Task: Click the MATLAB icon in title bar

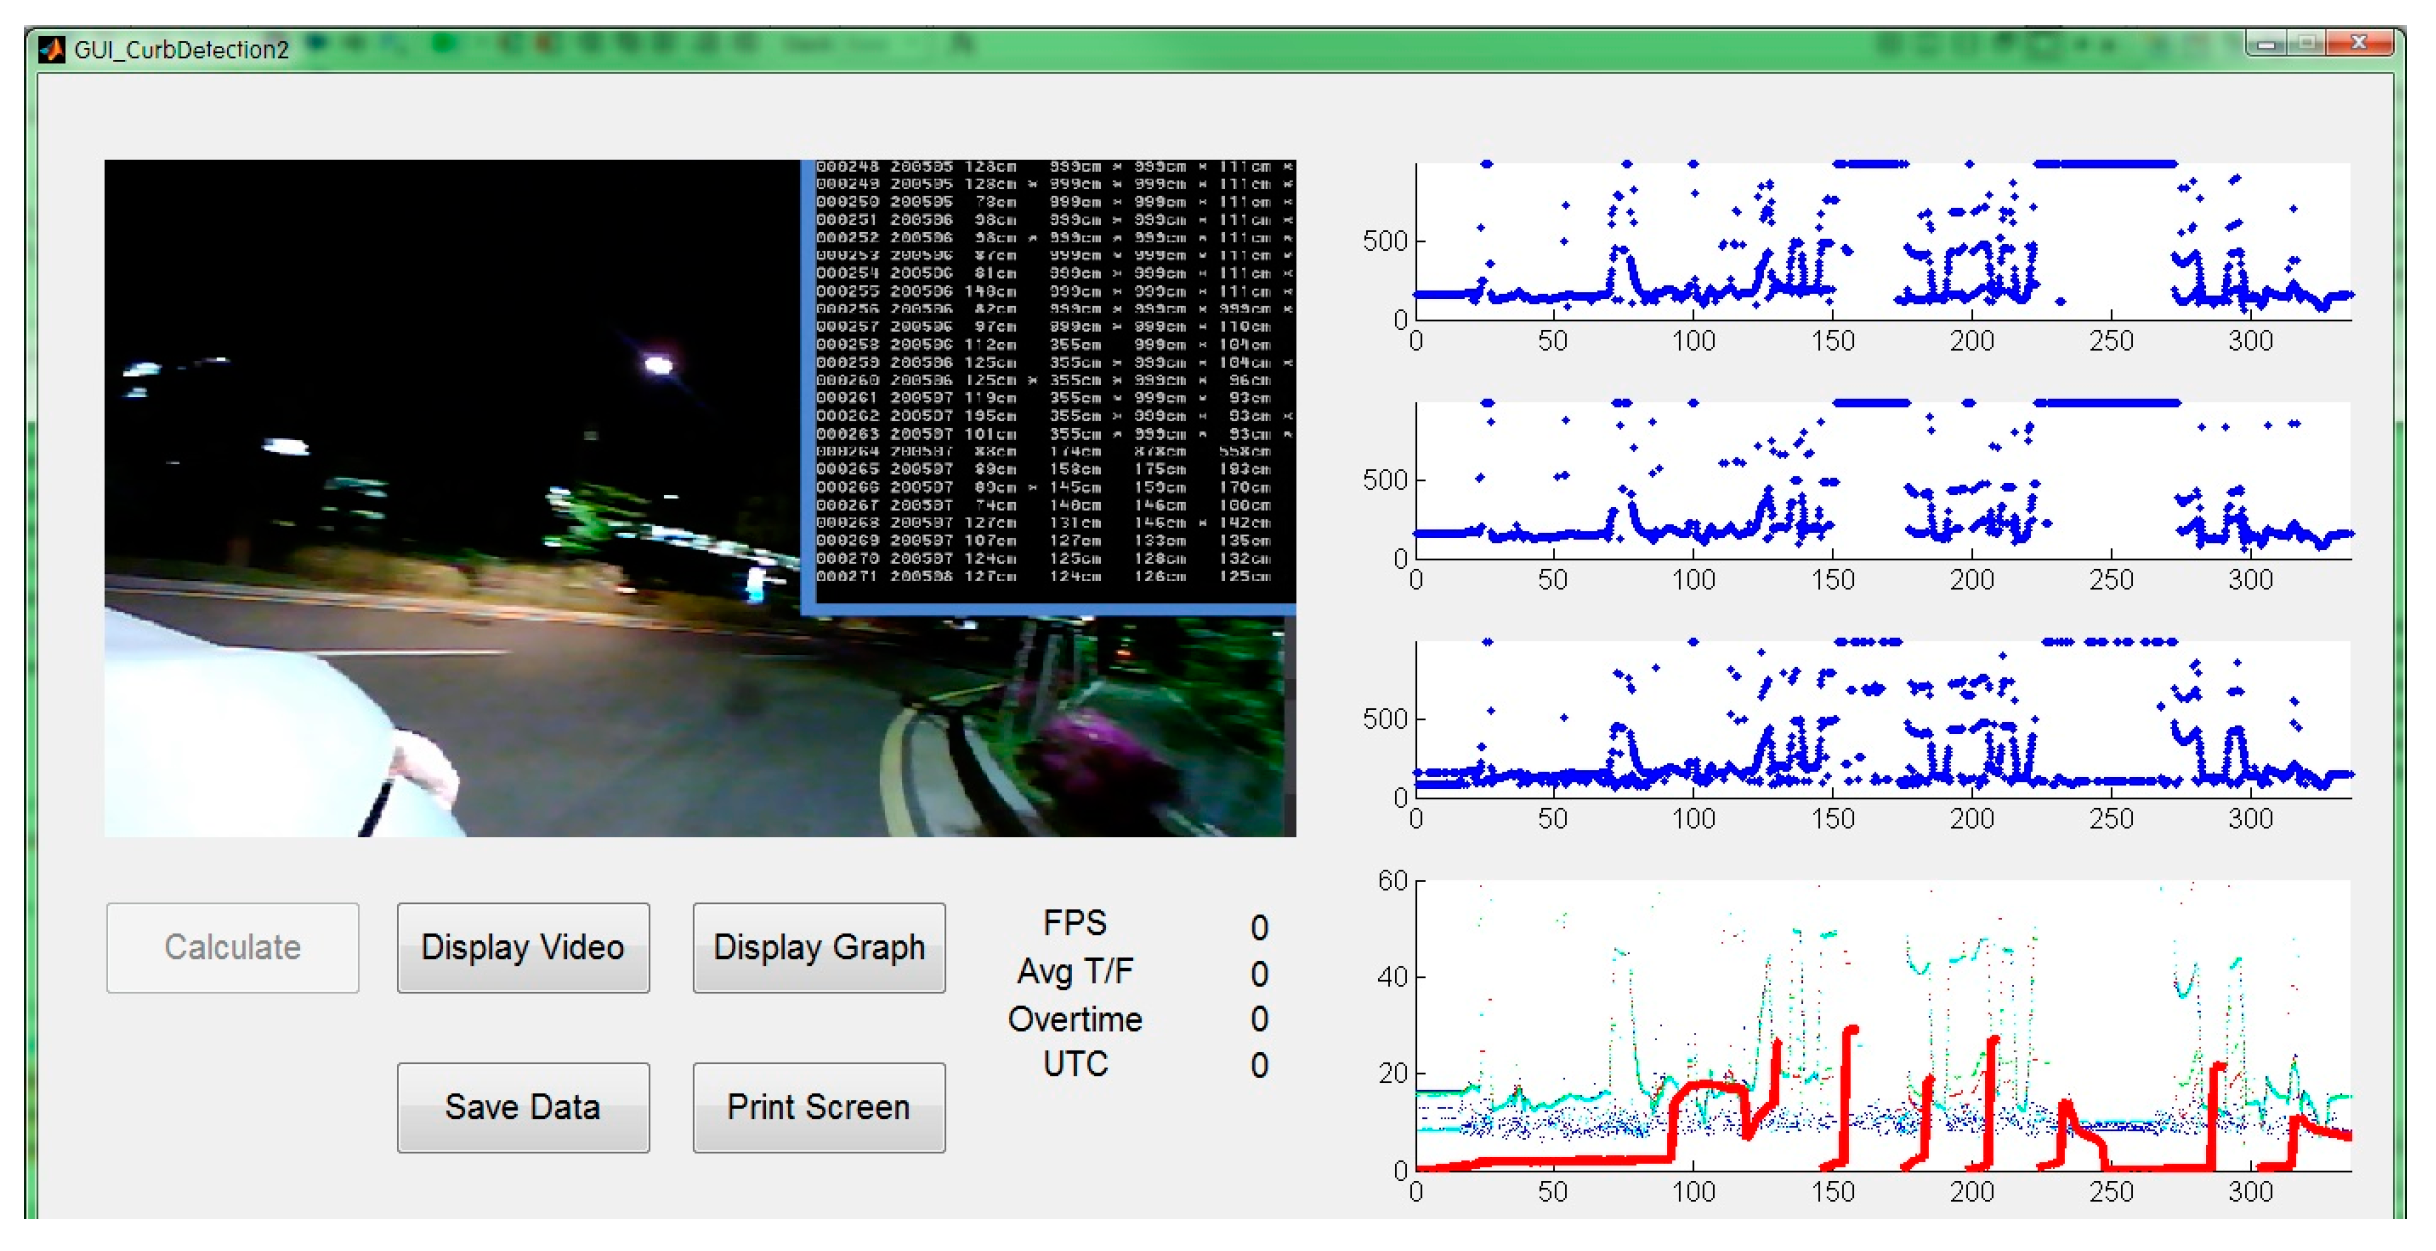Action: coord(51,49)
